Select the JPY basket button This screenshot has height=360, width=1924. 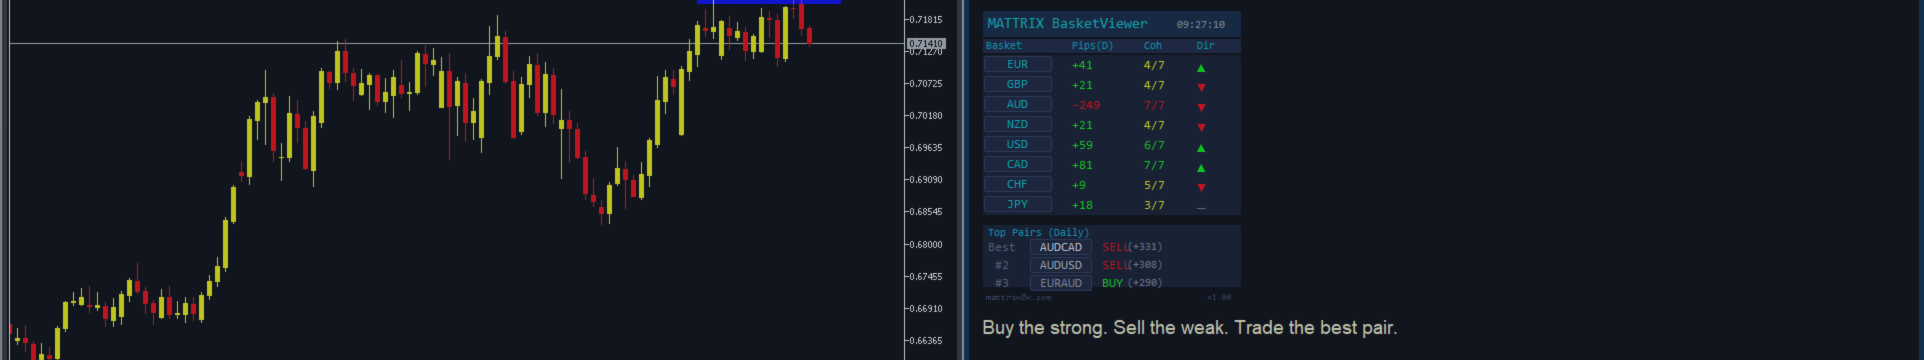tap(1017, 204)
